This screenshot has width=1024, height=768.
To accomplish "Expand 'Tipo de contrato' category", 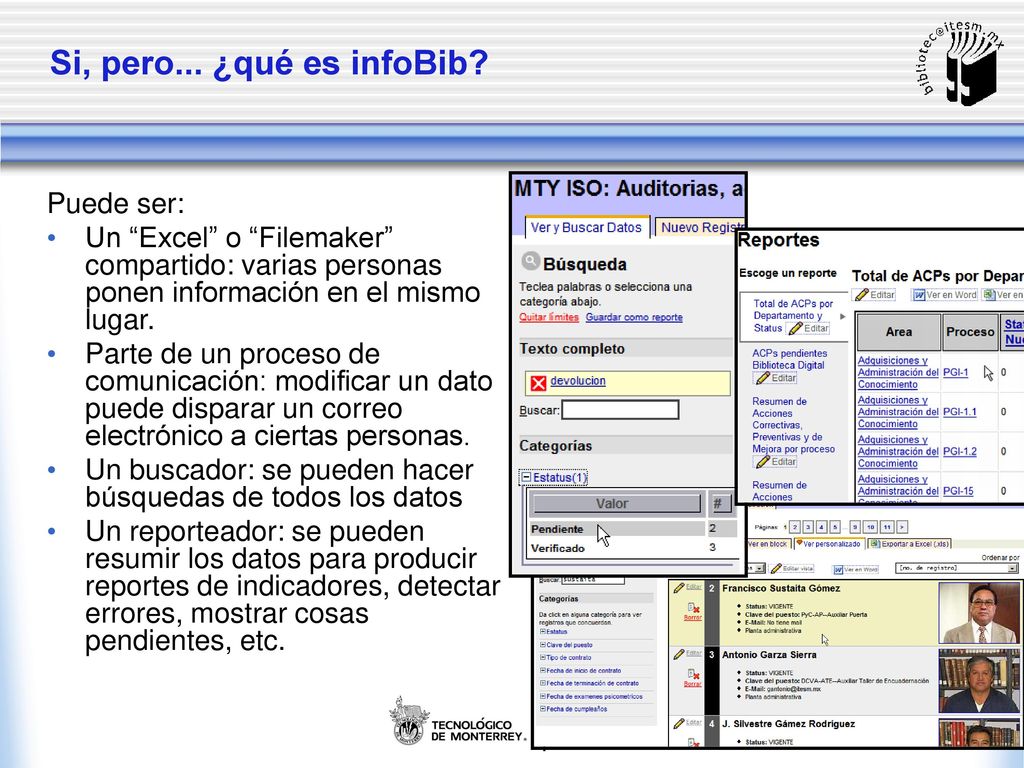I will tap(543, 658).
